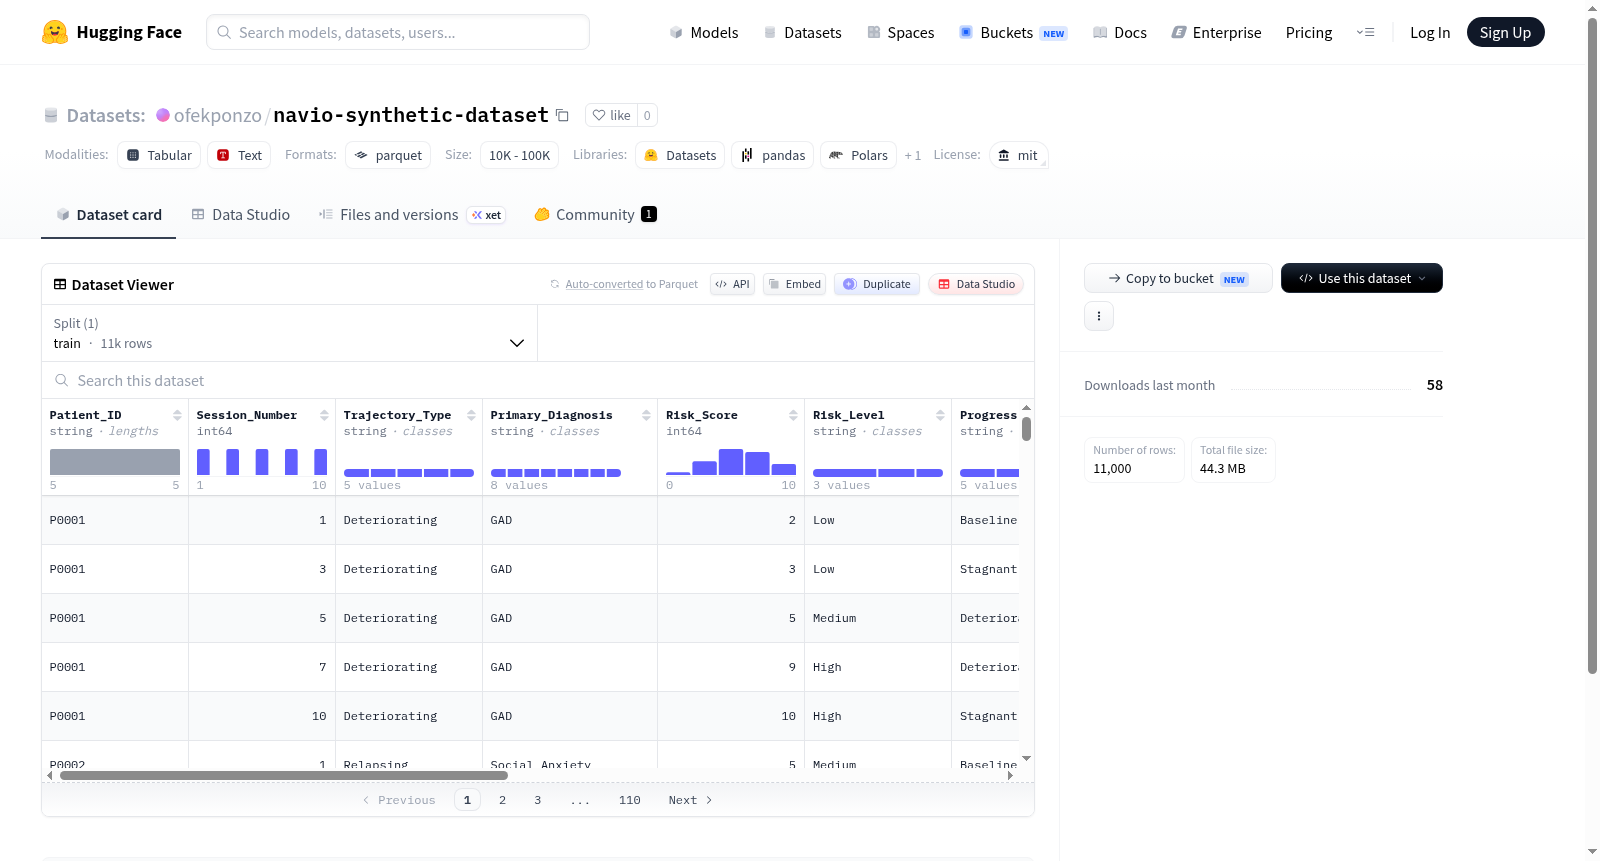
Task: Show the +1 more libraries
Action: [x=913, y=156]
